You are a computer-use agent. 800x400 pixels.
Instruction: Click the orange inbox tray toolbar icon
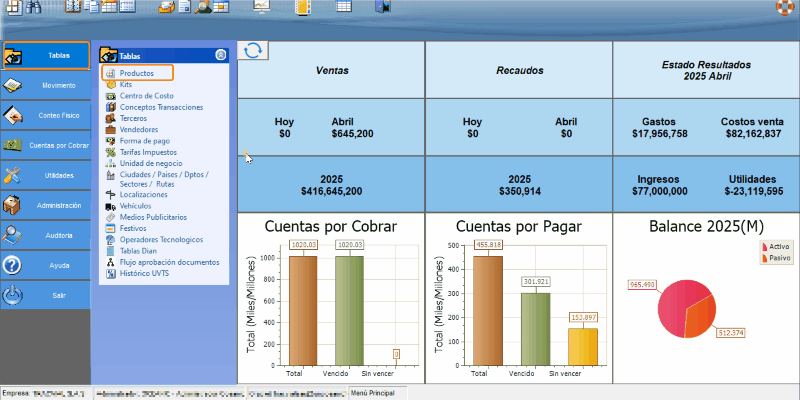167,7
